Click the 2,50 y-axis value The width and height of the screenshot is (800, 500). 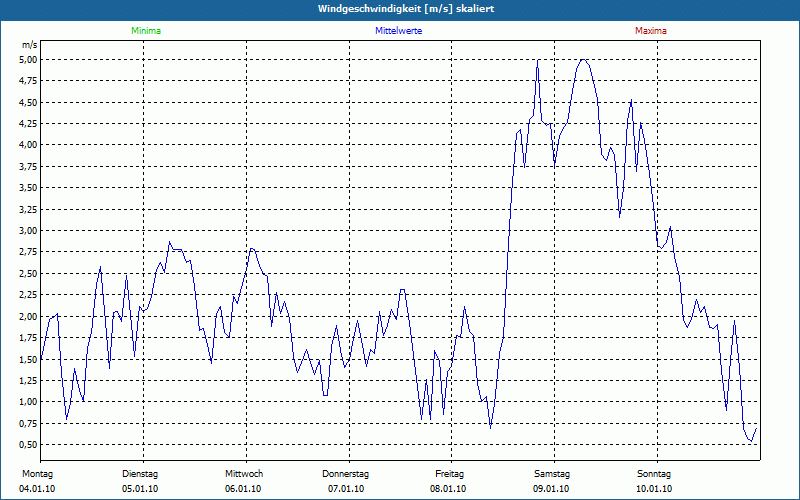point(29,273)
